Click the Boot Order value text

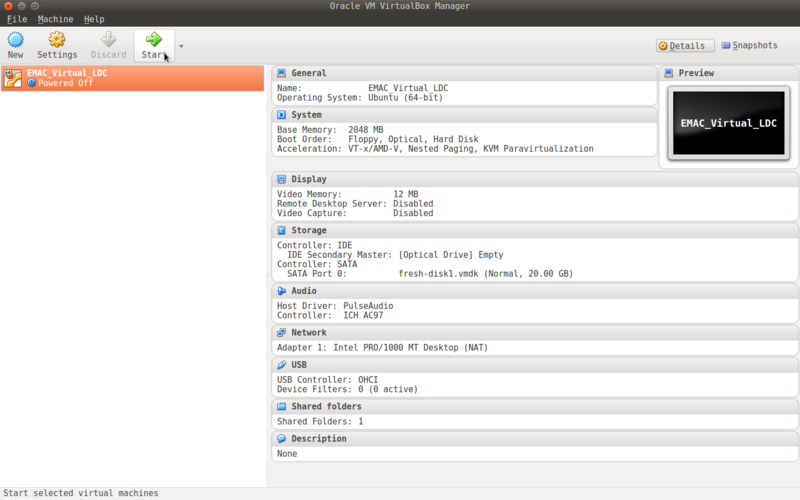click(413, 139)
